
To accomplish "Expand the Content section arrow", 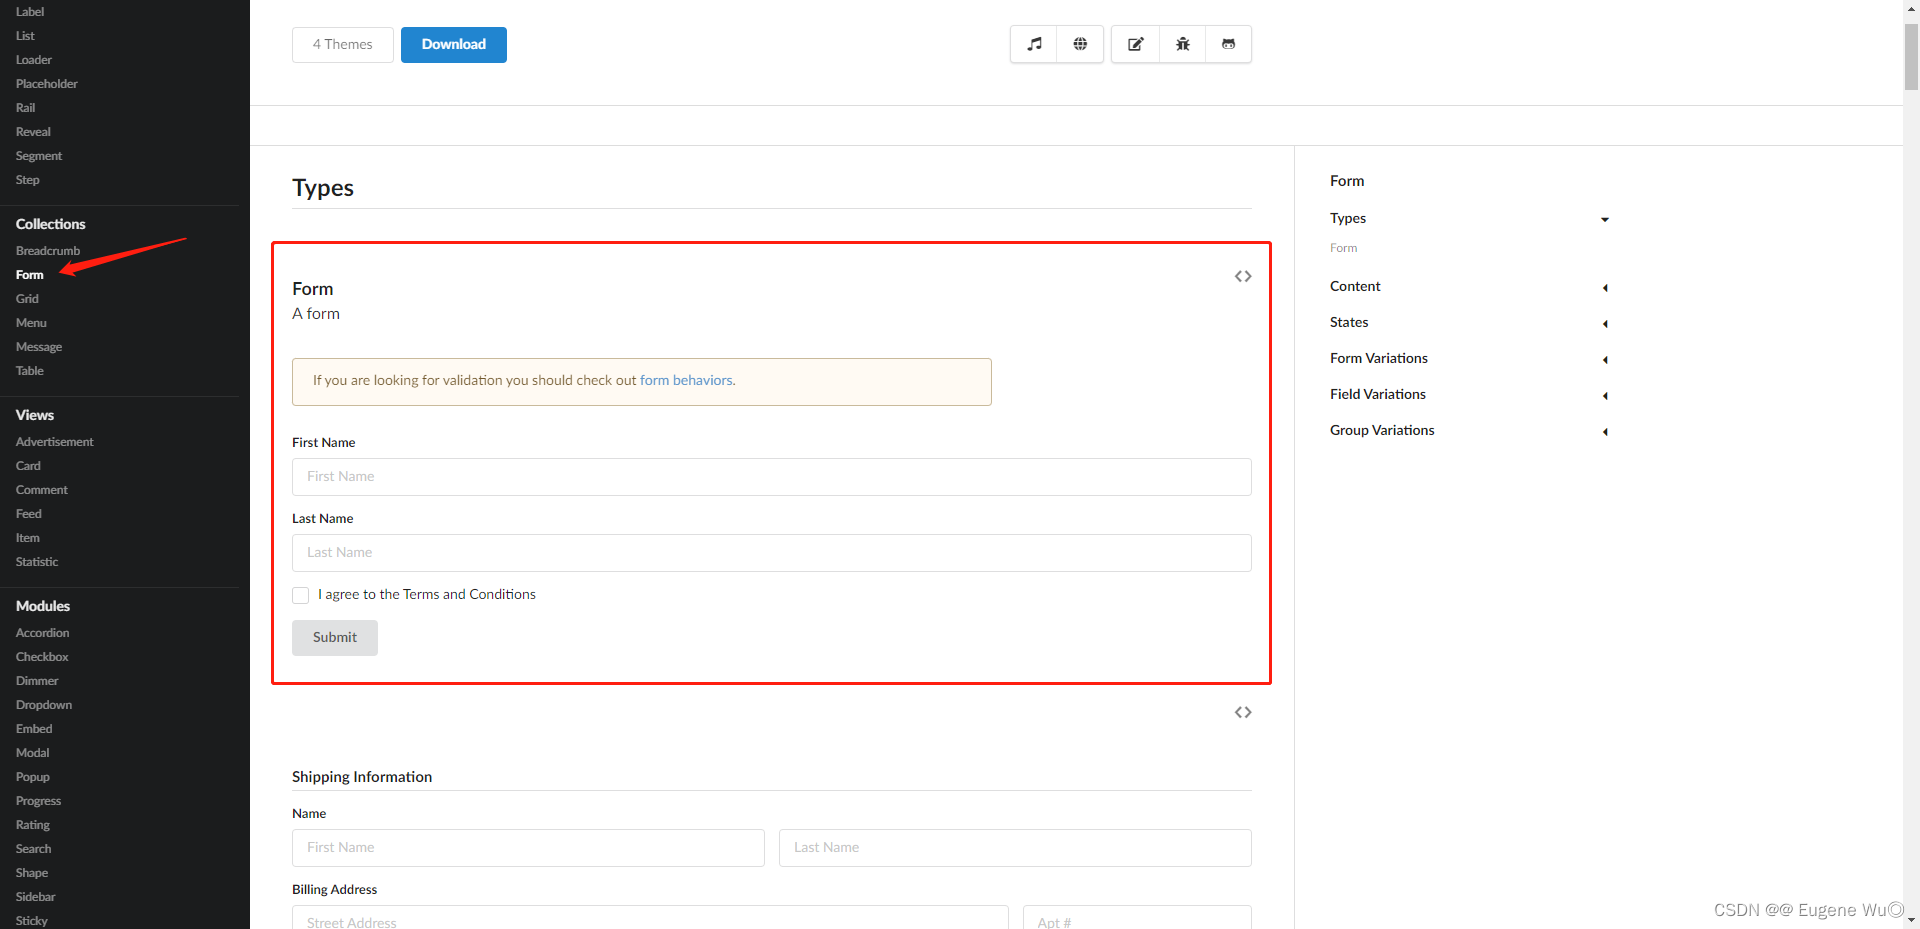I will 1605,288.
